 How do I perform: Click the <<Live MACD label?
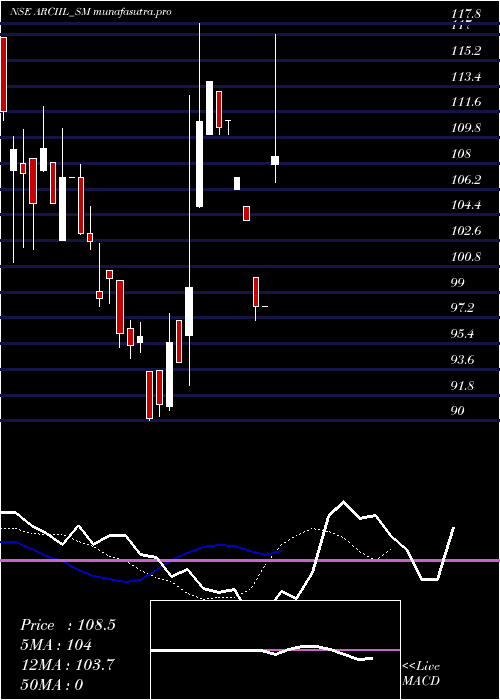coord(421,674)
